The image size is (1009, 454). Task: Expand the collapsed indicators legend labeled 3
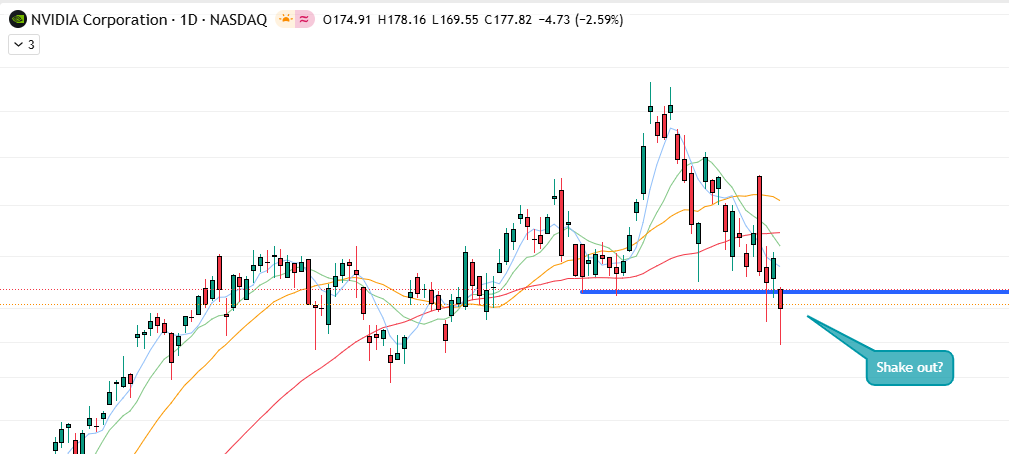point(24,45)
